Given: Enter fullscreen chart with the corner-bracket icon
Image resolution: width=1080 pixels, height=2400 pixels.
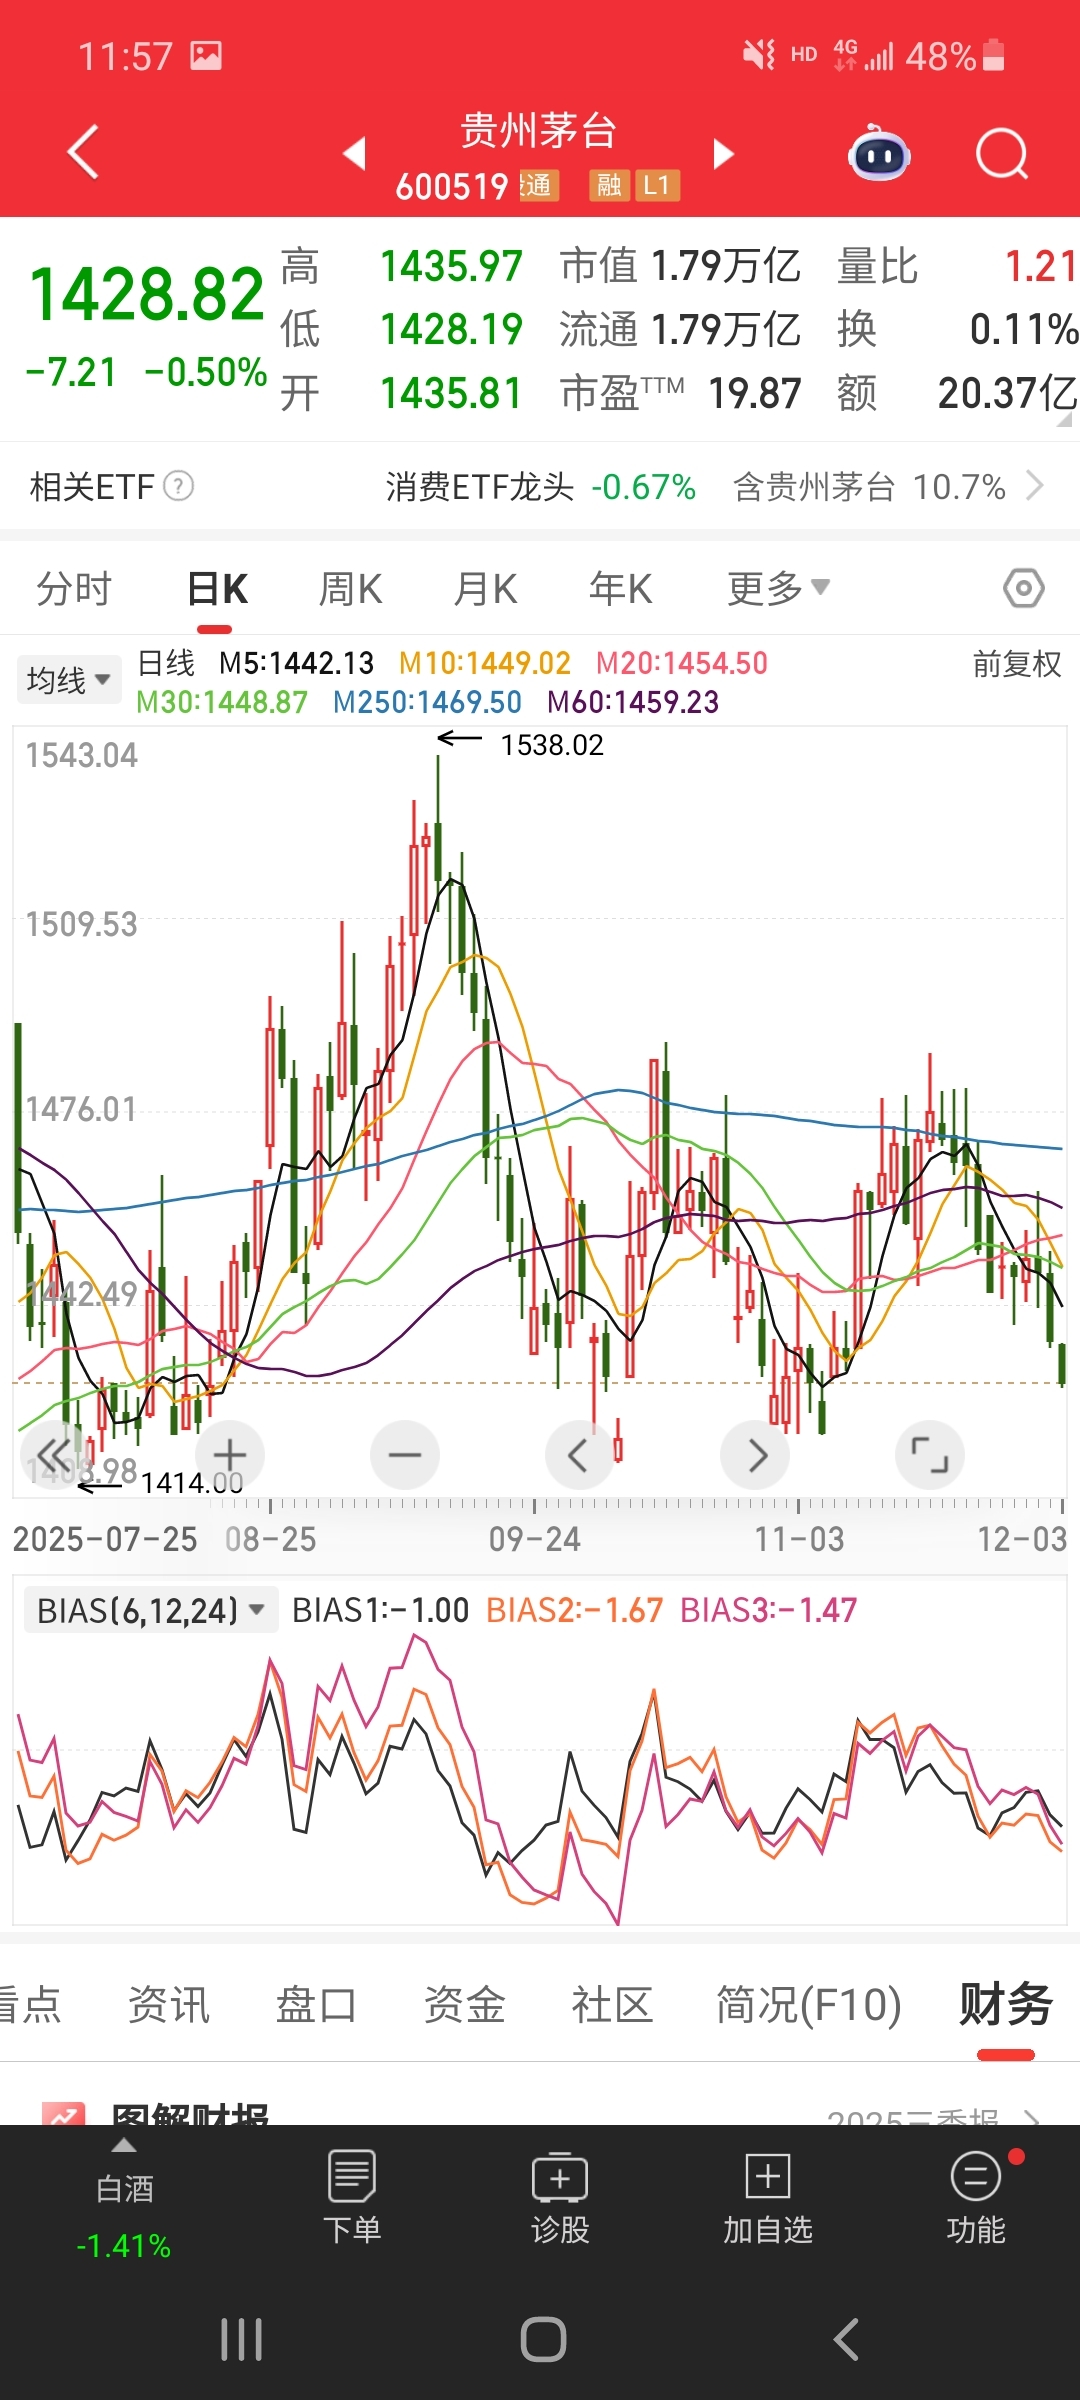Looking at the screenshot, I should 930,1455.
